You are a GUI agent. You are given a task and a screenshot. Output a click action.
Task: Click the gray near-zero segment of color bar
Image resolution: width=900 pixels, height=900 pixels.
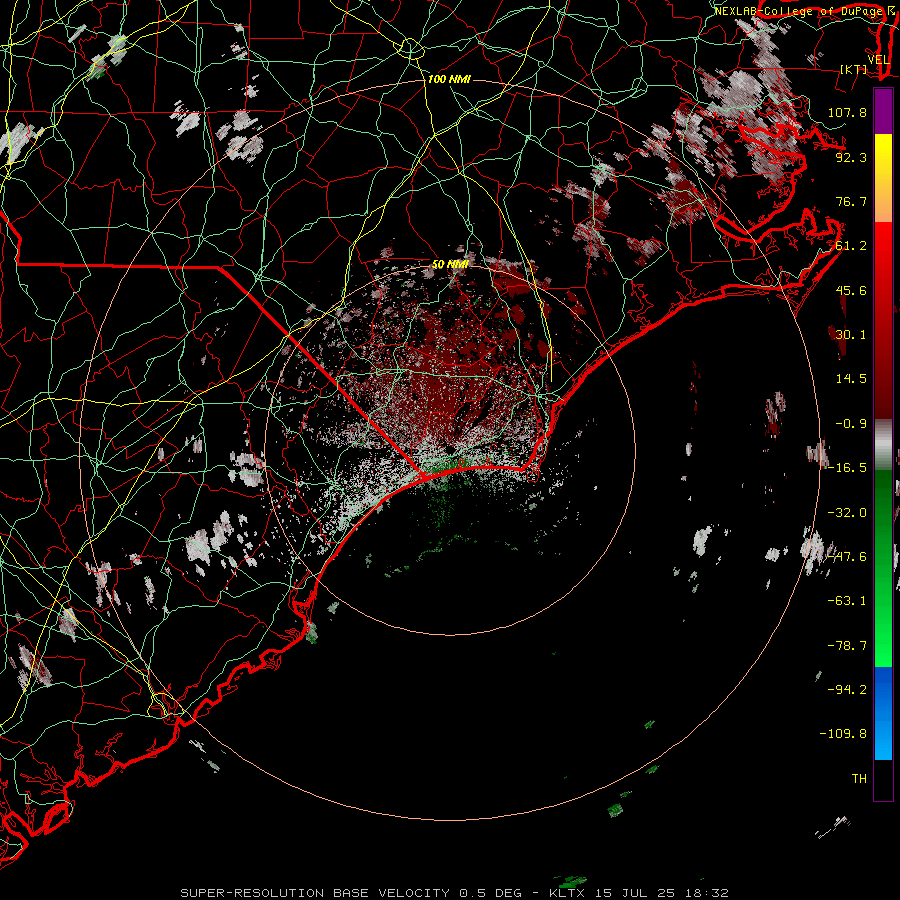(883, 445)
